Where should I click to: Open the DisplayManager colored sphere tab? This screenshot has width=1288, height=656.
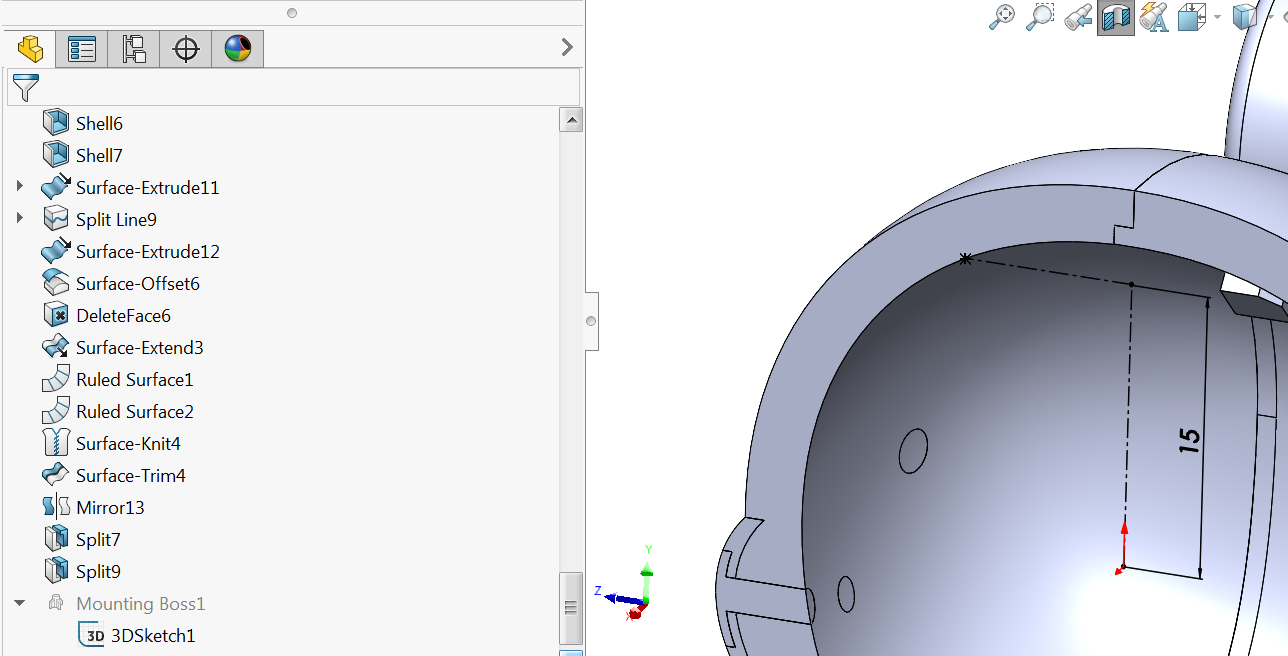tap(237, 48)
